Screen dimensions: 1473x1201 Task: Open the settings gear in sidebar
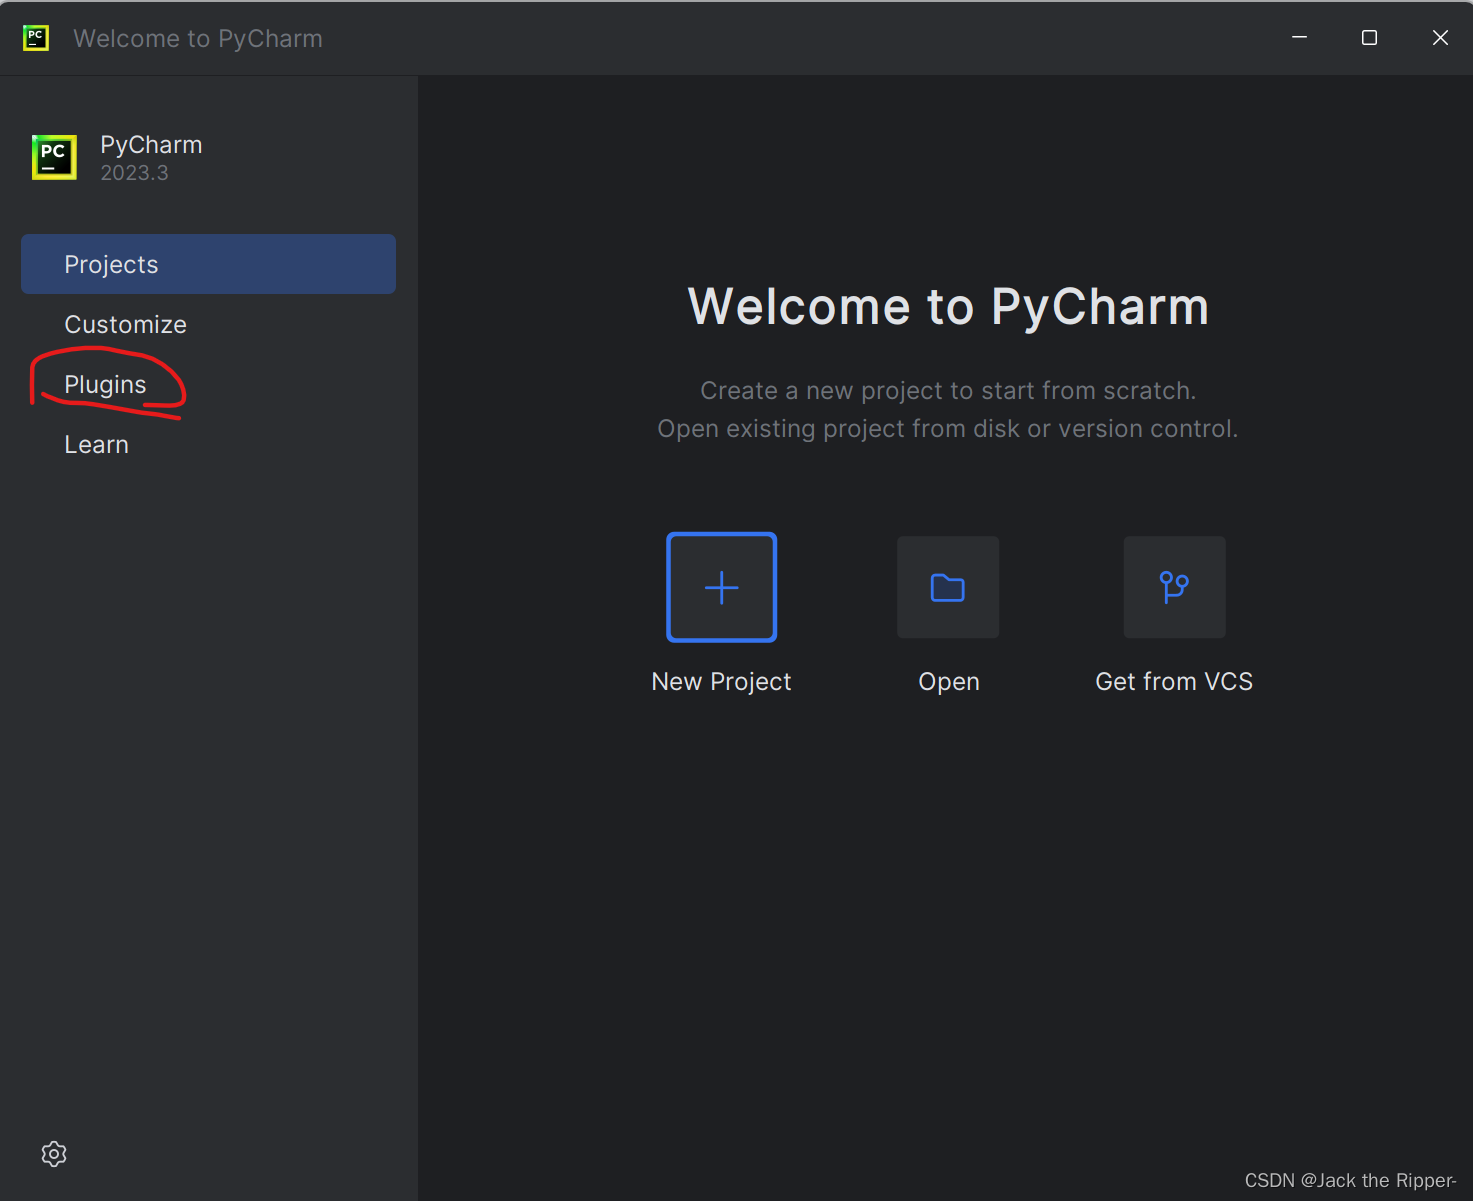[54, 1154]
